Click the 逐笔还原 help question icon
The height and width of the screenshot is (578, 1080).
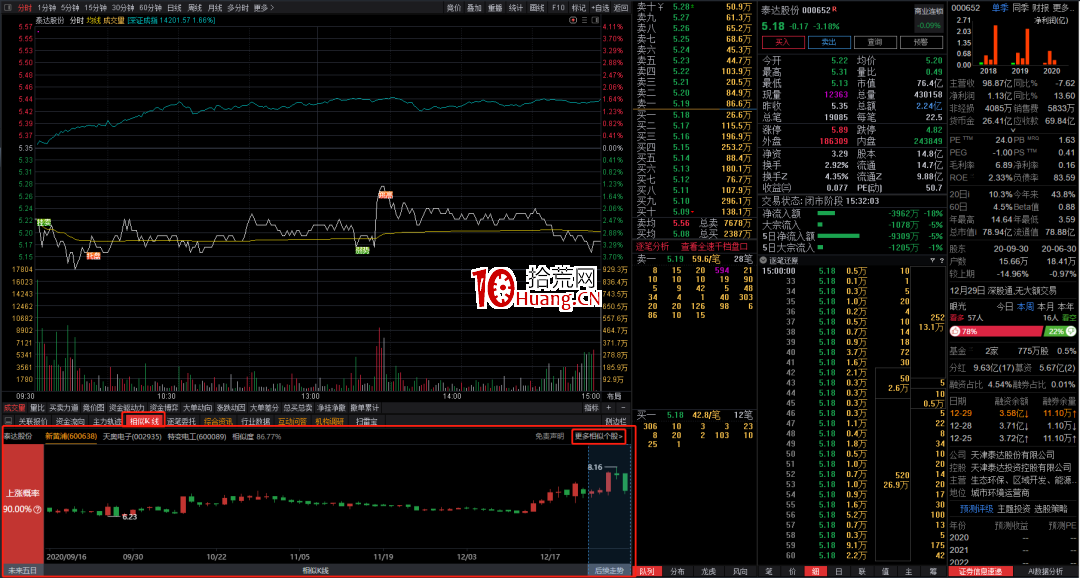940,260
